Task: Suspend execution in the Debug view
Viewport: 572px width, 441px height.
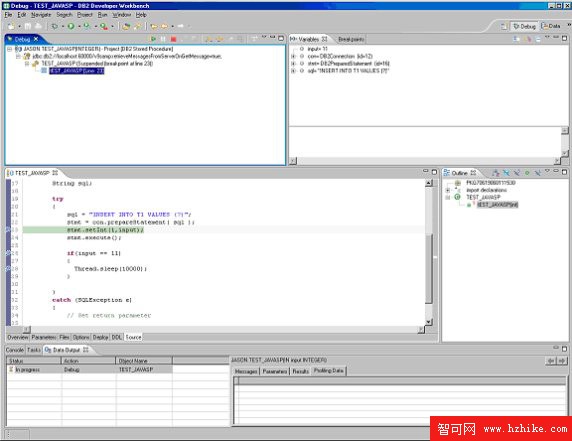Action: click(x=163, y=39)
